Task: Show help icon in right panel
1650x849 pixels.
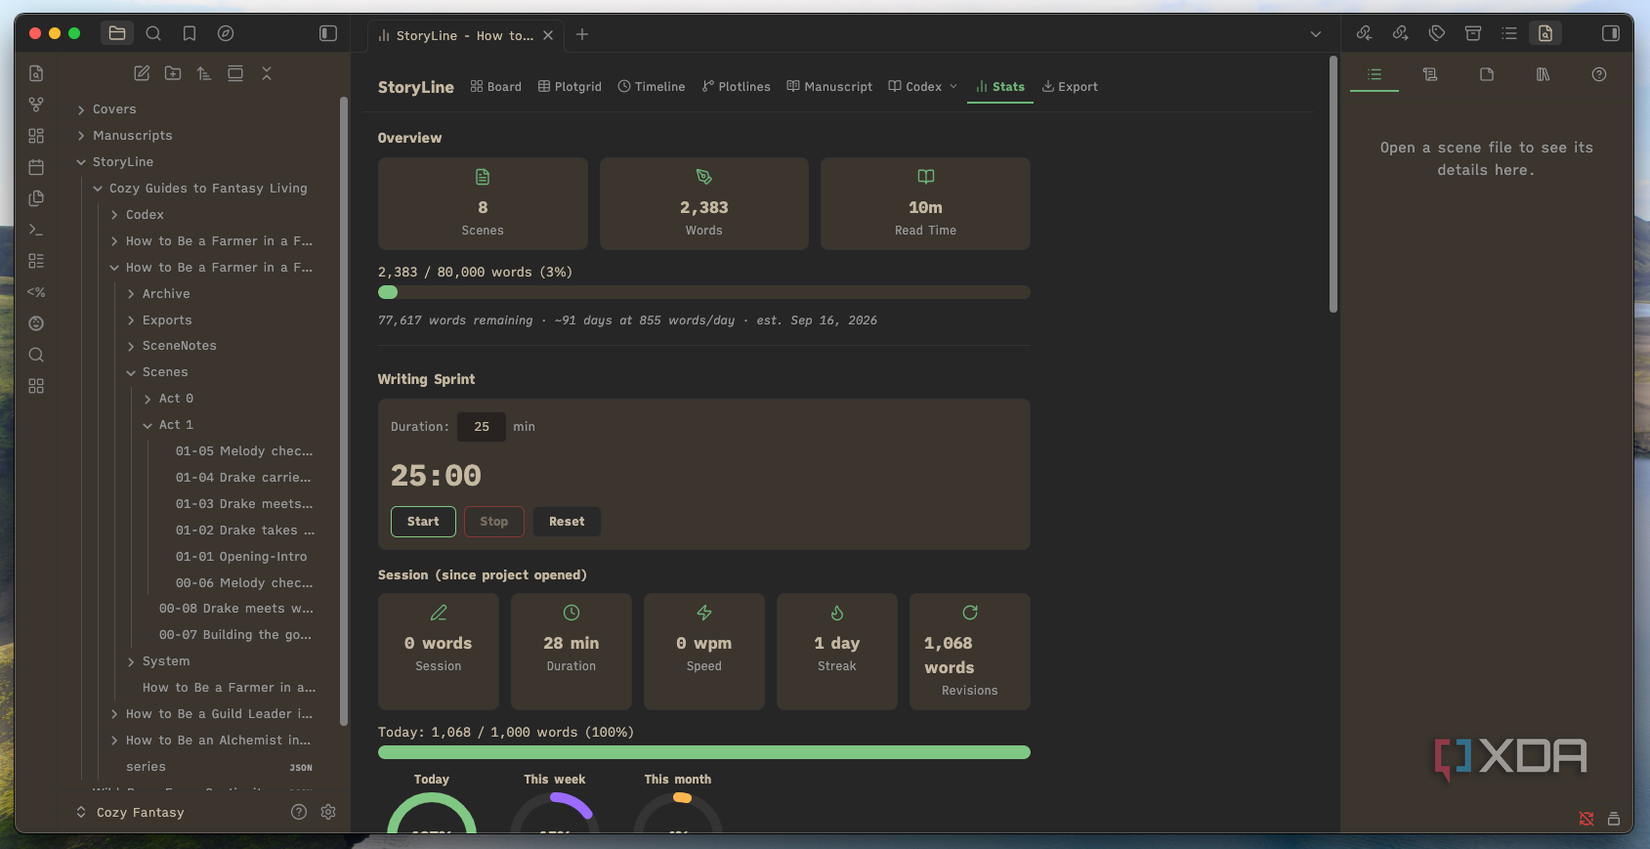Action: click(x=1599, y=74)
